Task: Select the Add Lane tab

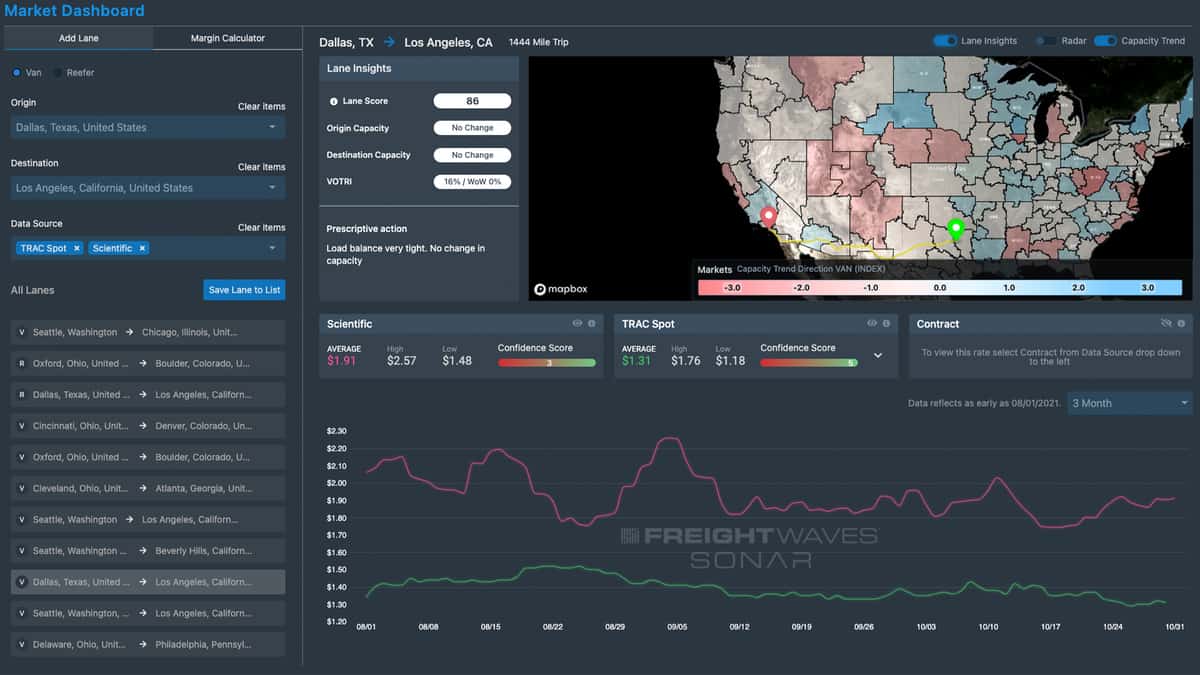Action: [78, 38]
